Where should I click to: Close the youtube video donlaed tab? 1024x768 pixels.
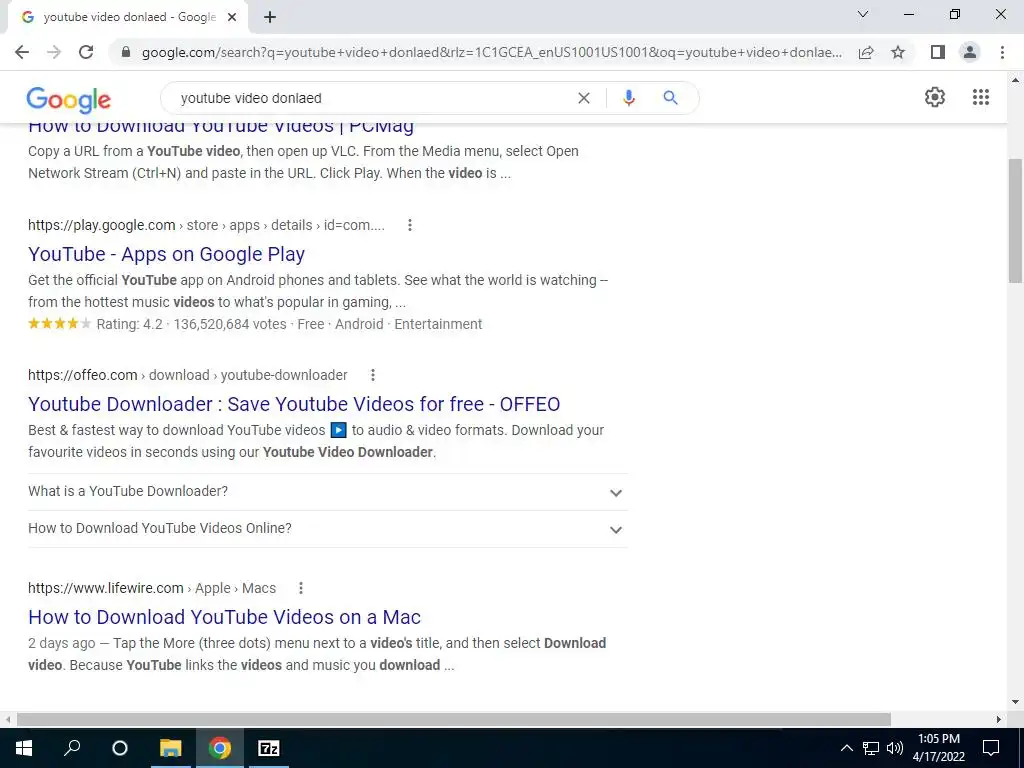coord(232,18)
